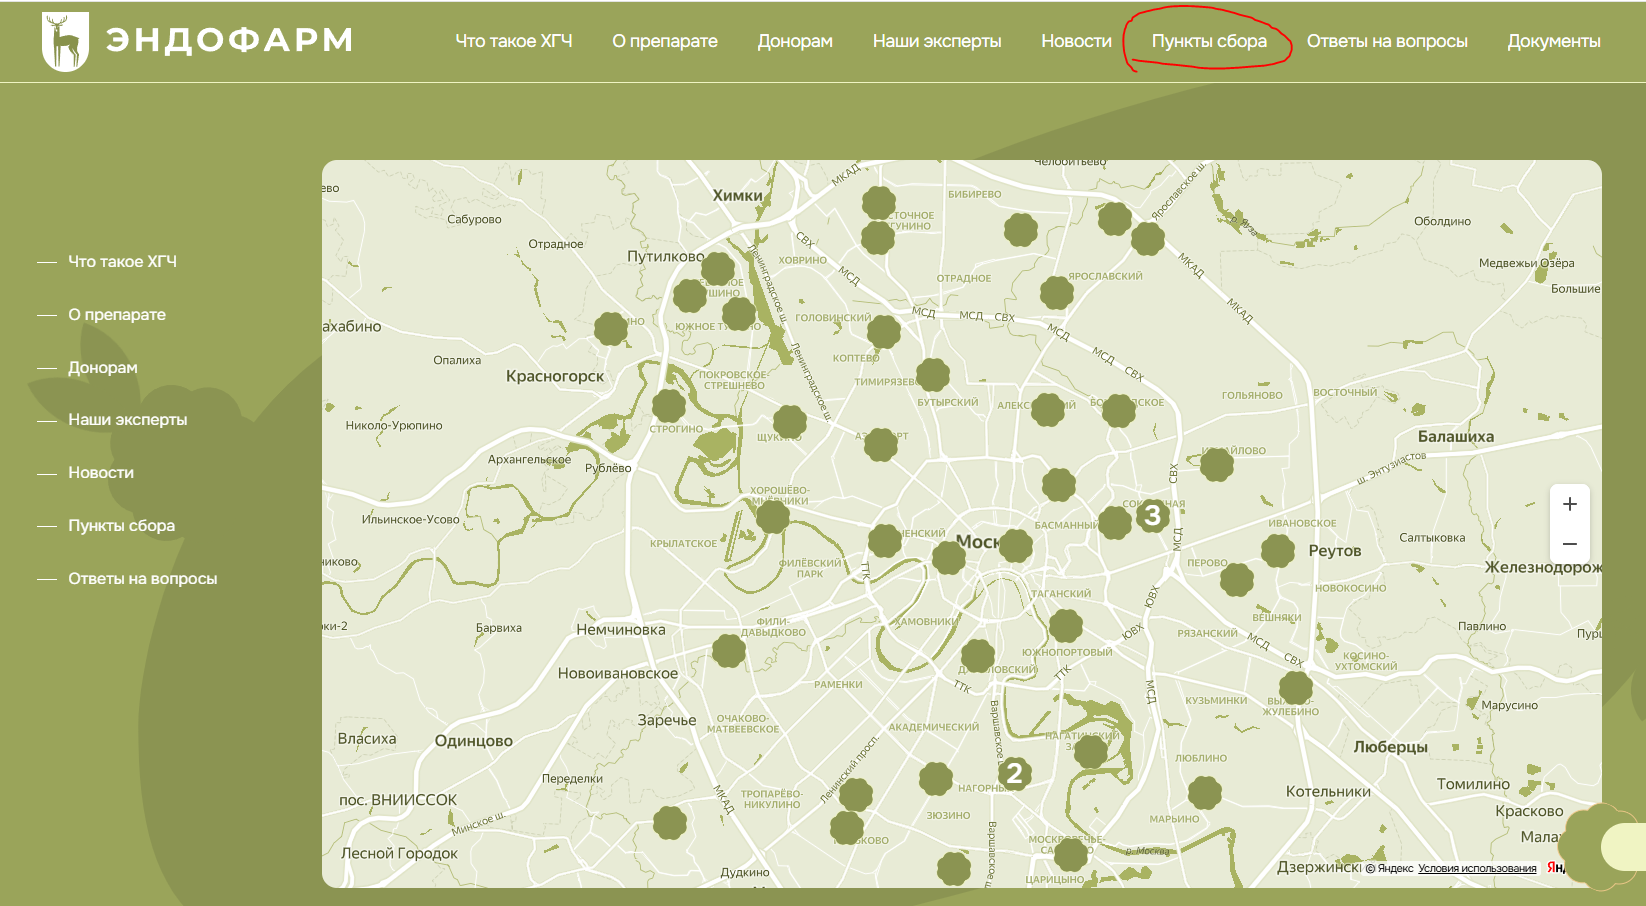Go to Новости in sidebar
Screen dimensions: 1646x906
point(101,473)
